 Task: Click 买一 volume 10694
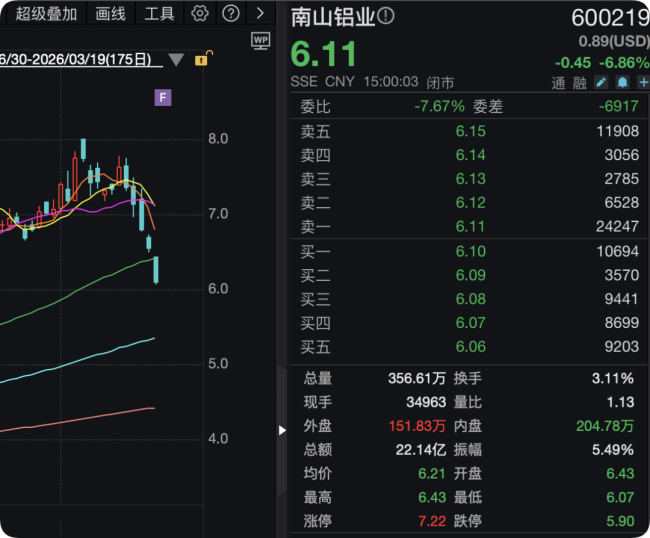pos(618,251)
